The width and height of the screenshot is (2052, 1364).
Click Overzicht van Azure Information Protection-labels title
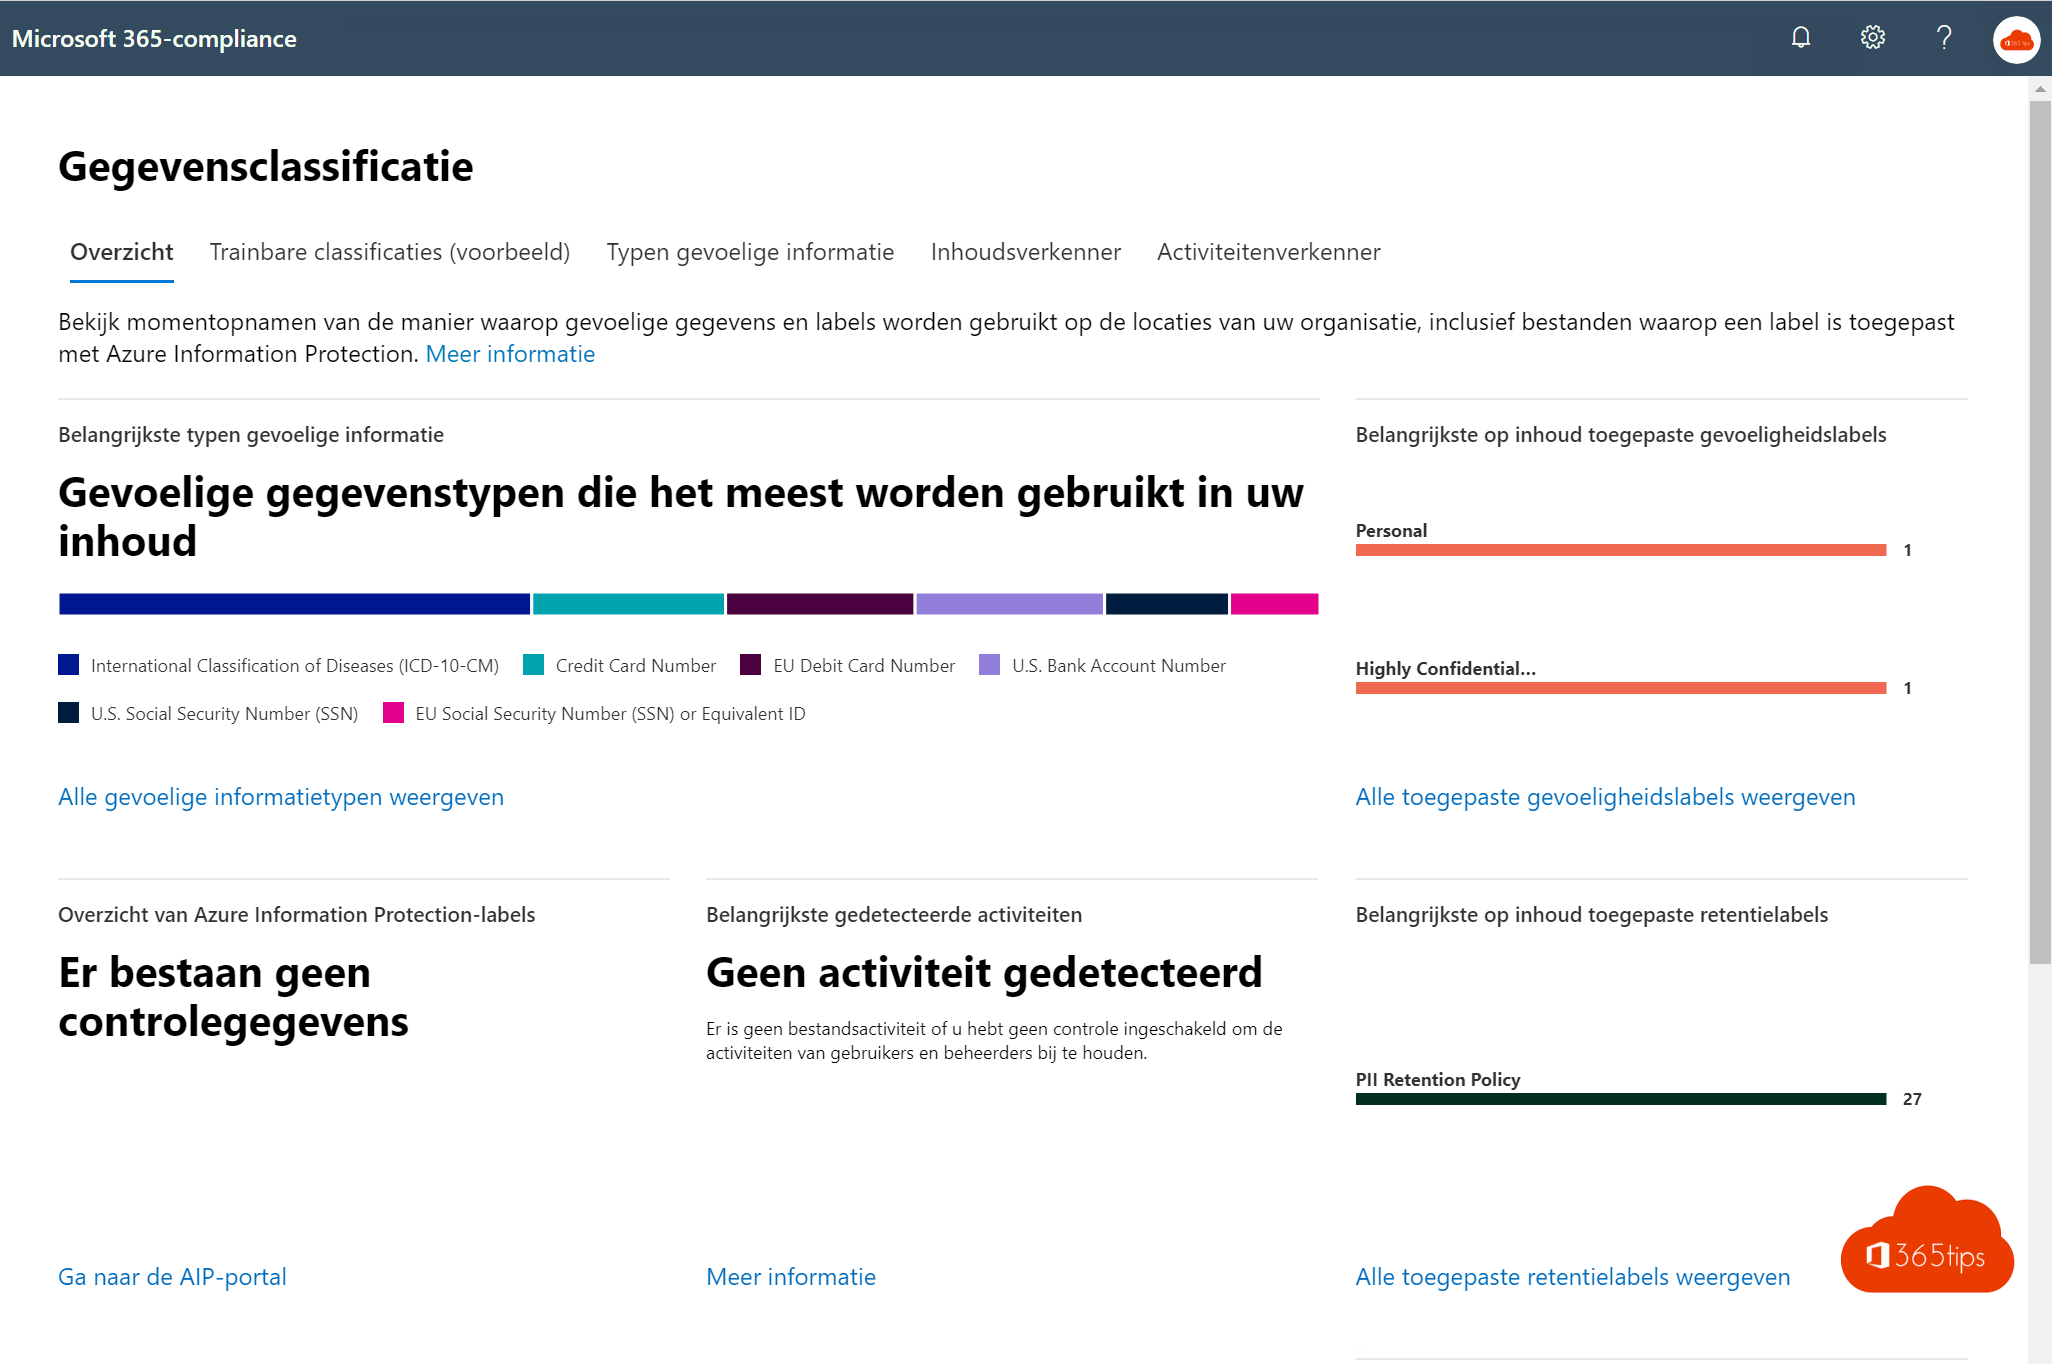(x=297, y=915)
